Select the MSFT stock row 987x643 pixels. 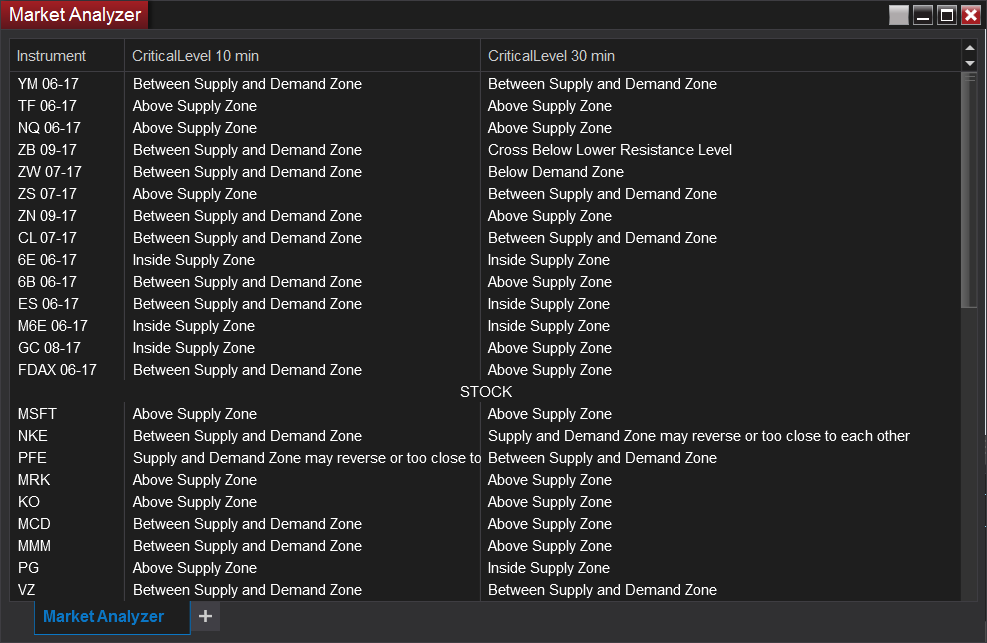pyautogui.click(x=38, y=414)
